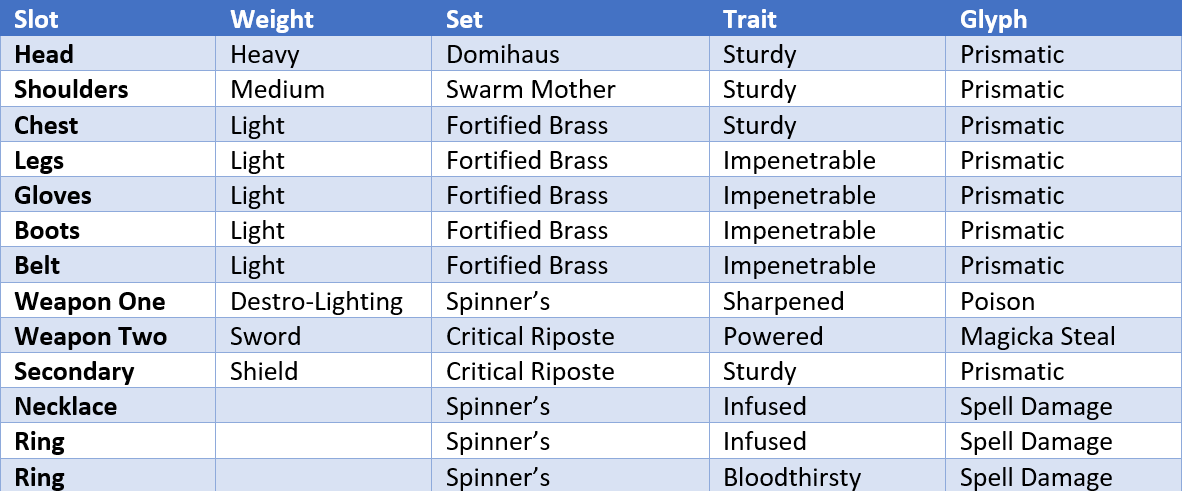
Task: Select the Head row label
Action: (44, 54)
